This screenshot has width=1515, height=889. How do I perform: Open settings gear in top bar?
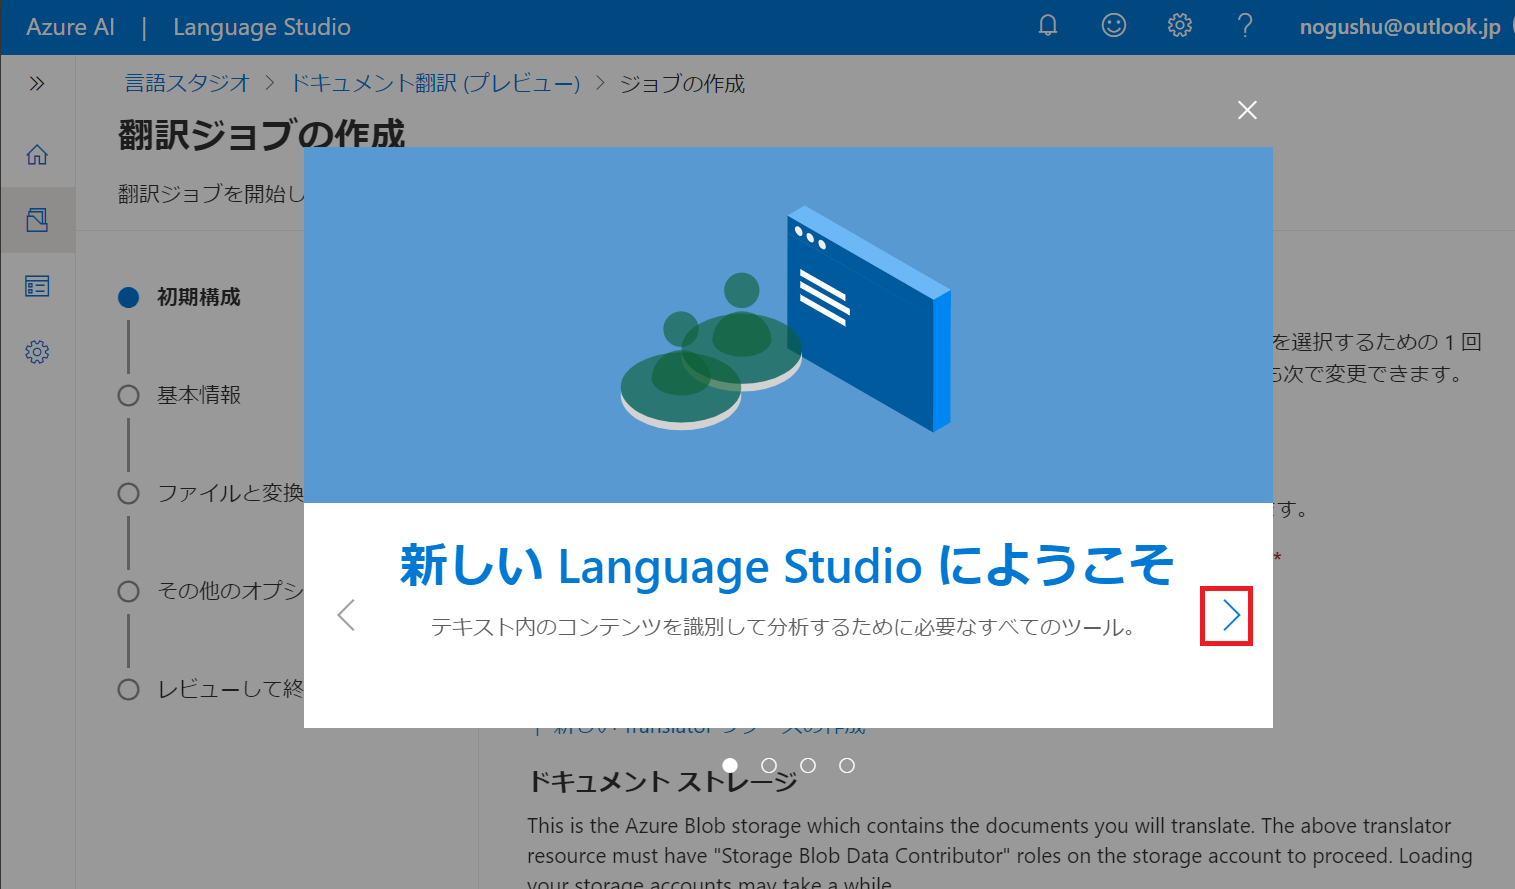[x=1180, y=26]
